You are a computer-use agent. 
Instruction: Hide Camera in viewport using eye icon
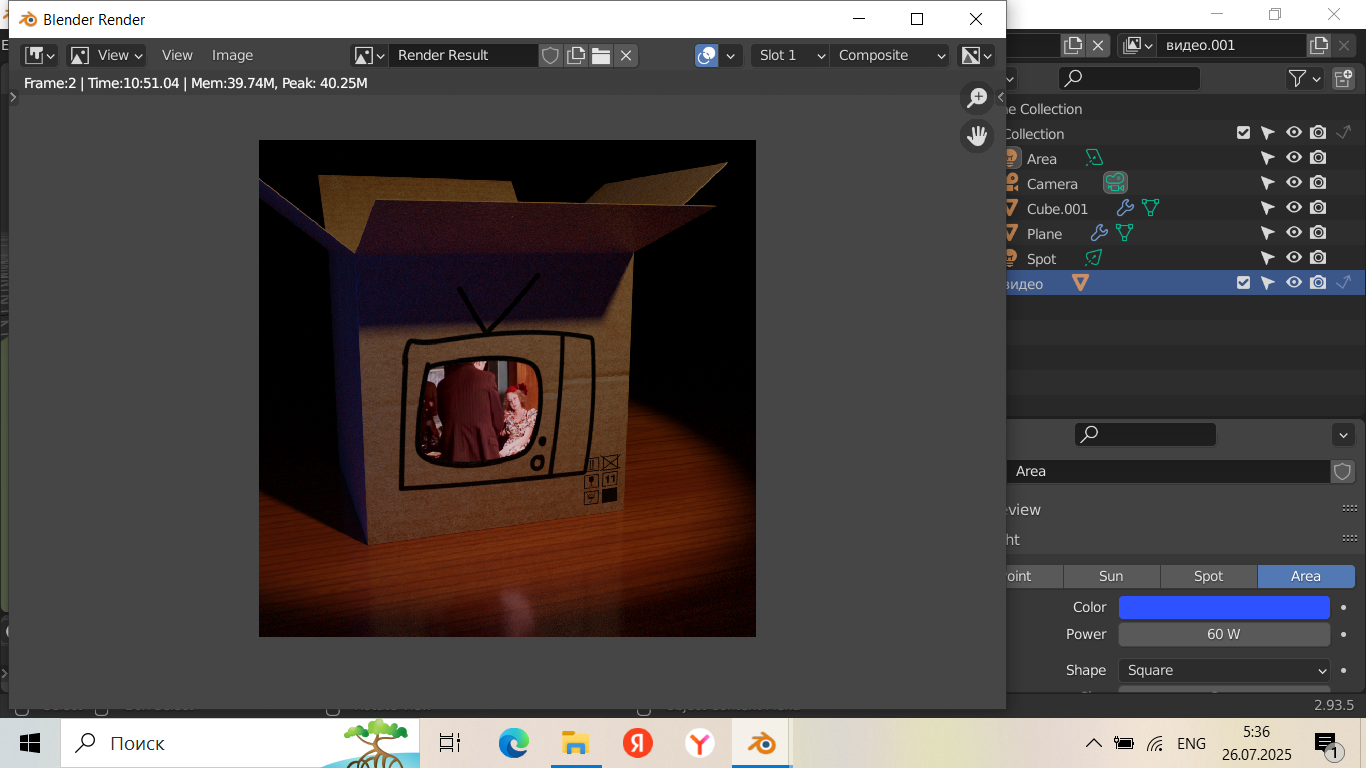click(1293, 183)
